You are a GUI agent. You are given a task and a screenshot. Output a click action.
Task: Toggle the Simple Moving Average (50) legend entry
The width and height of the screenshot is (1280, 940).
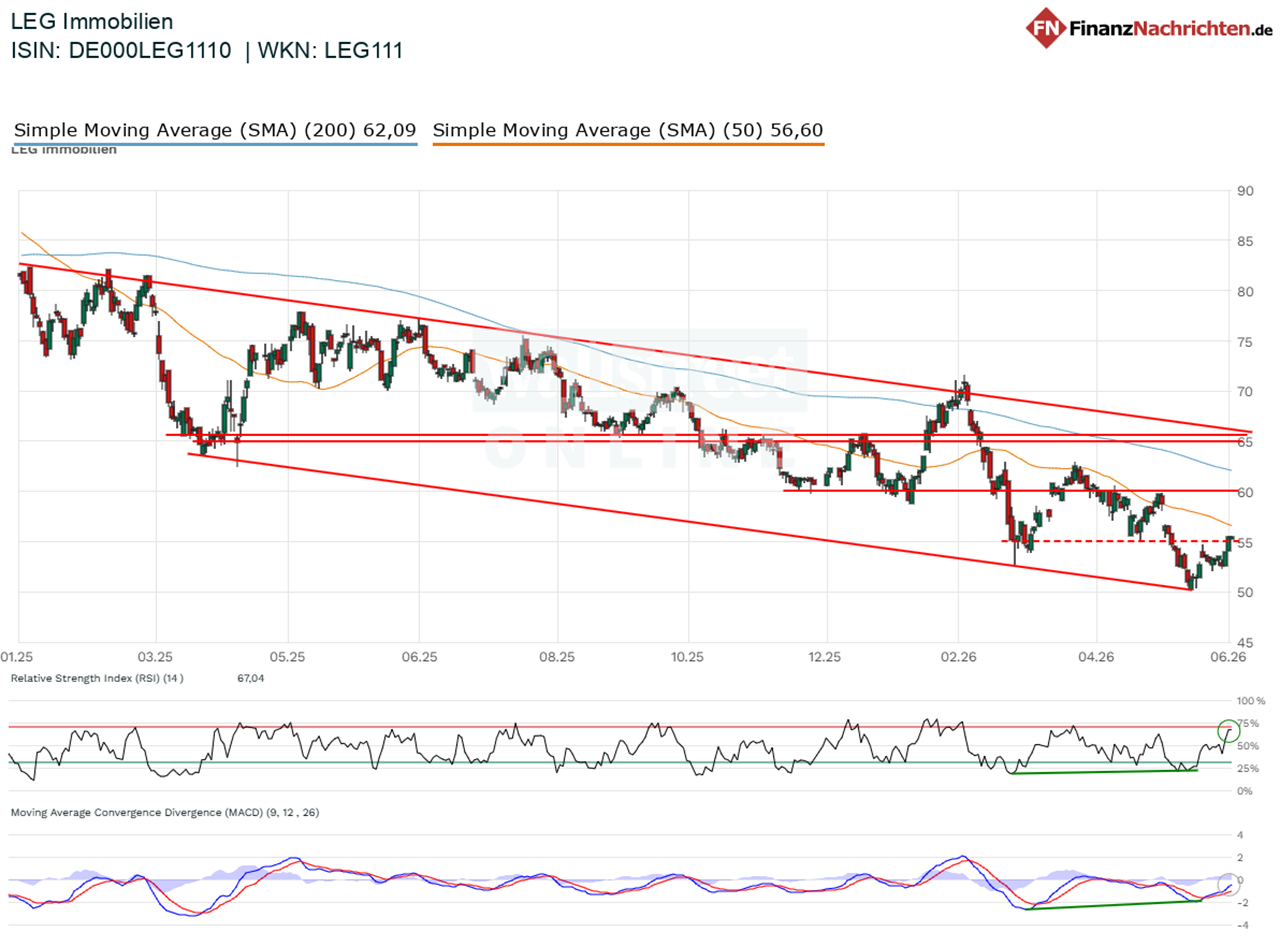pyautogui.click(x=628, y=130)
